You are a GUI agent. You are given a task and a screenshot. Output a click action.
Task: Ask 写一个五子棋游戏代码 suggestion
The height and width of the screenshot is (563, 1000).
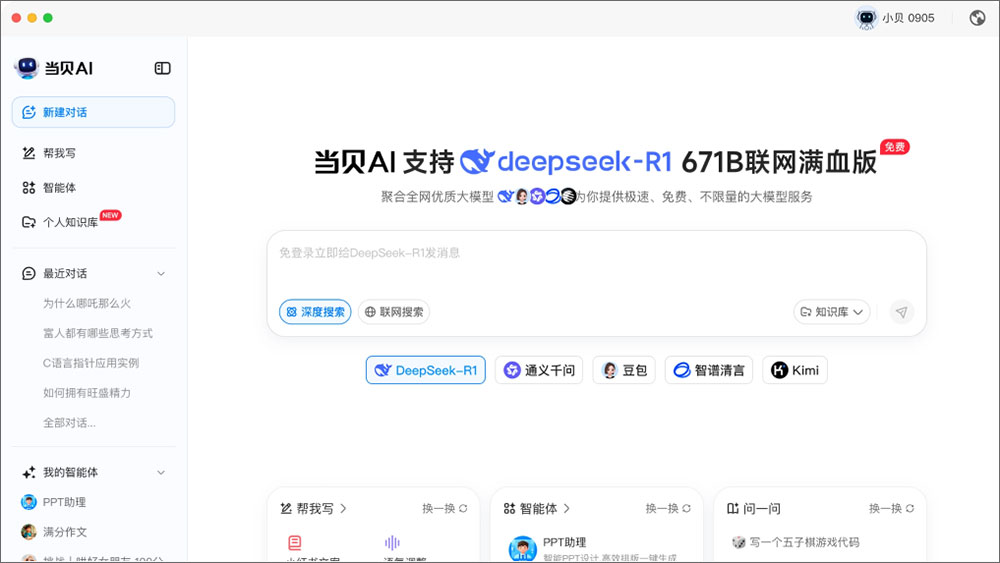(796, 542)
